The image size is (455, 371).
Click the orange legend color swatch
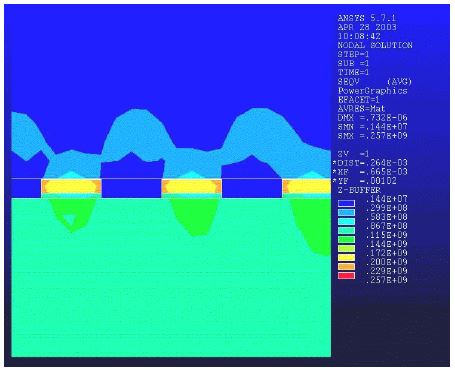pyautogui.click(x=346, y=267)
